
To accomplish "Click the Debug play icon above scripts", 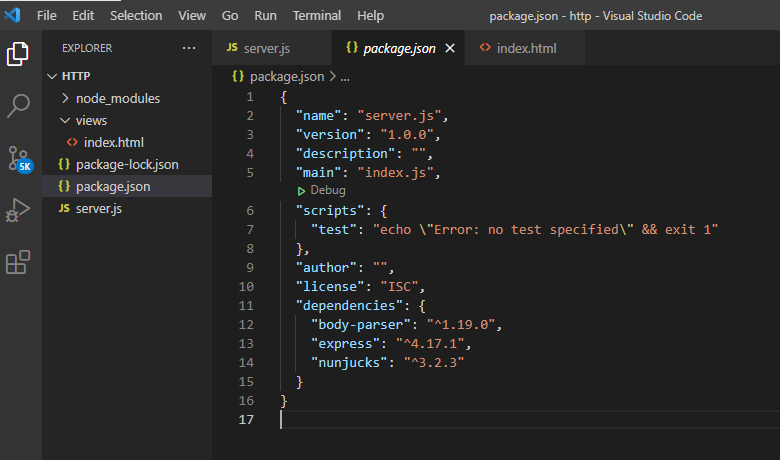I will [301, 191].
